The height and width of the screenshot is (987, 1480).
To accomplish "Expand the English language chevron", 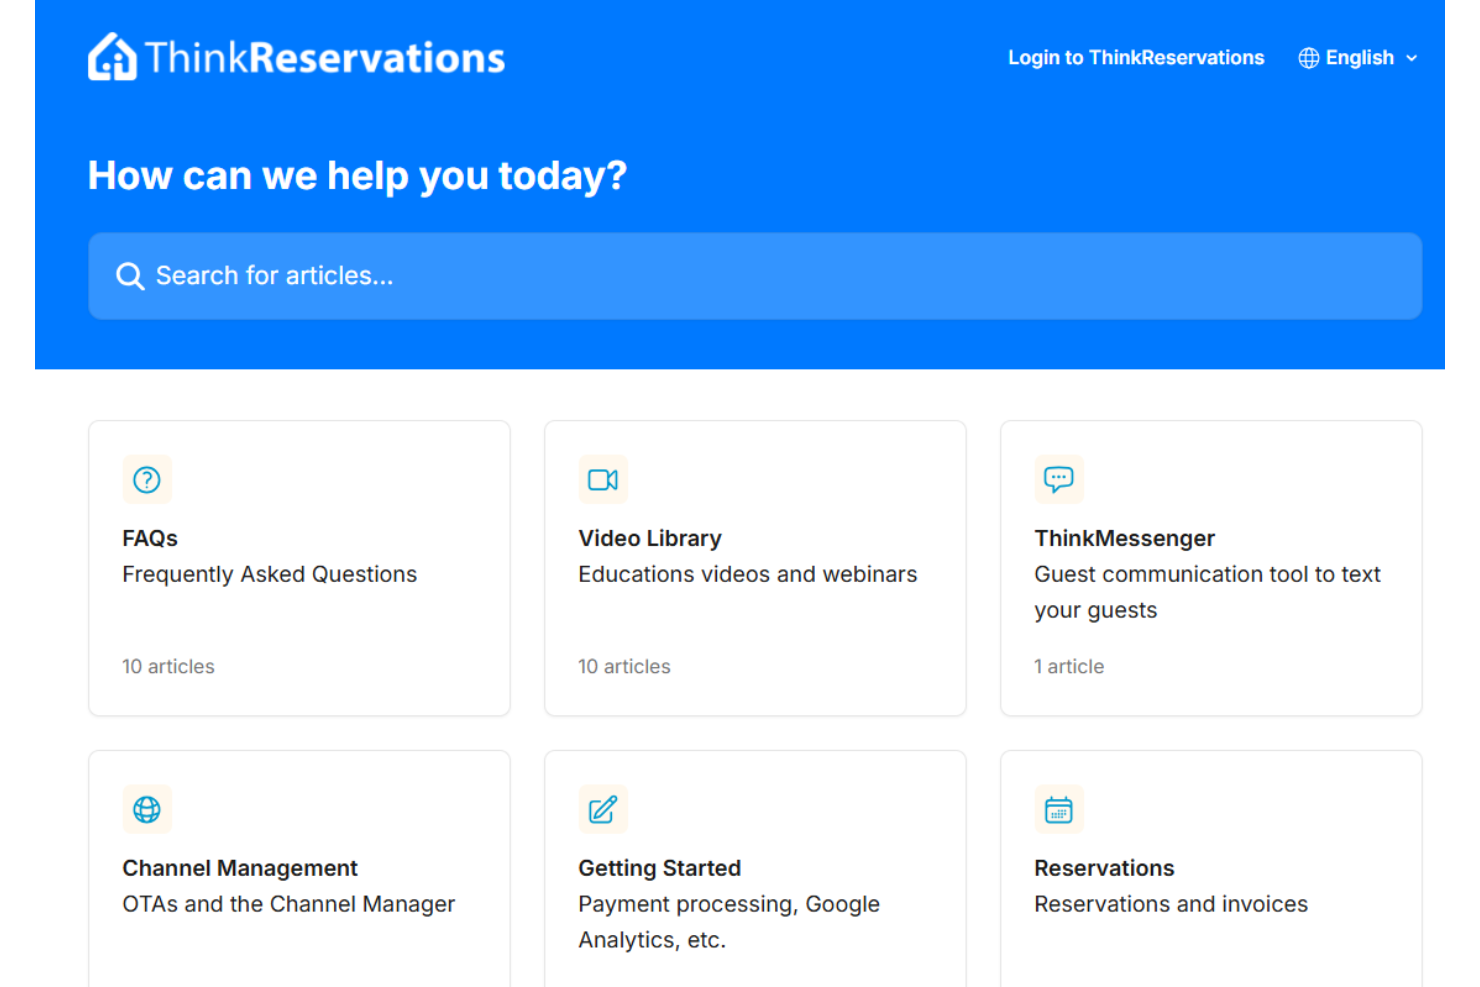I will pyautogui.click(x=1412, y=58).
